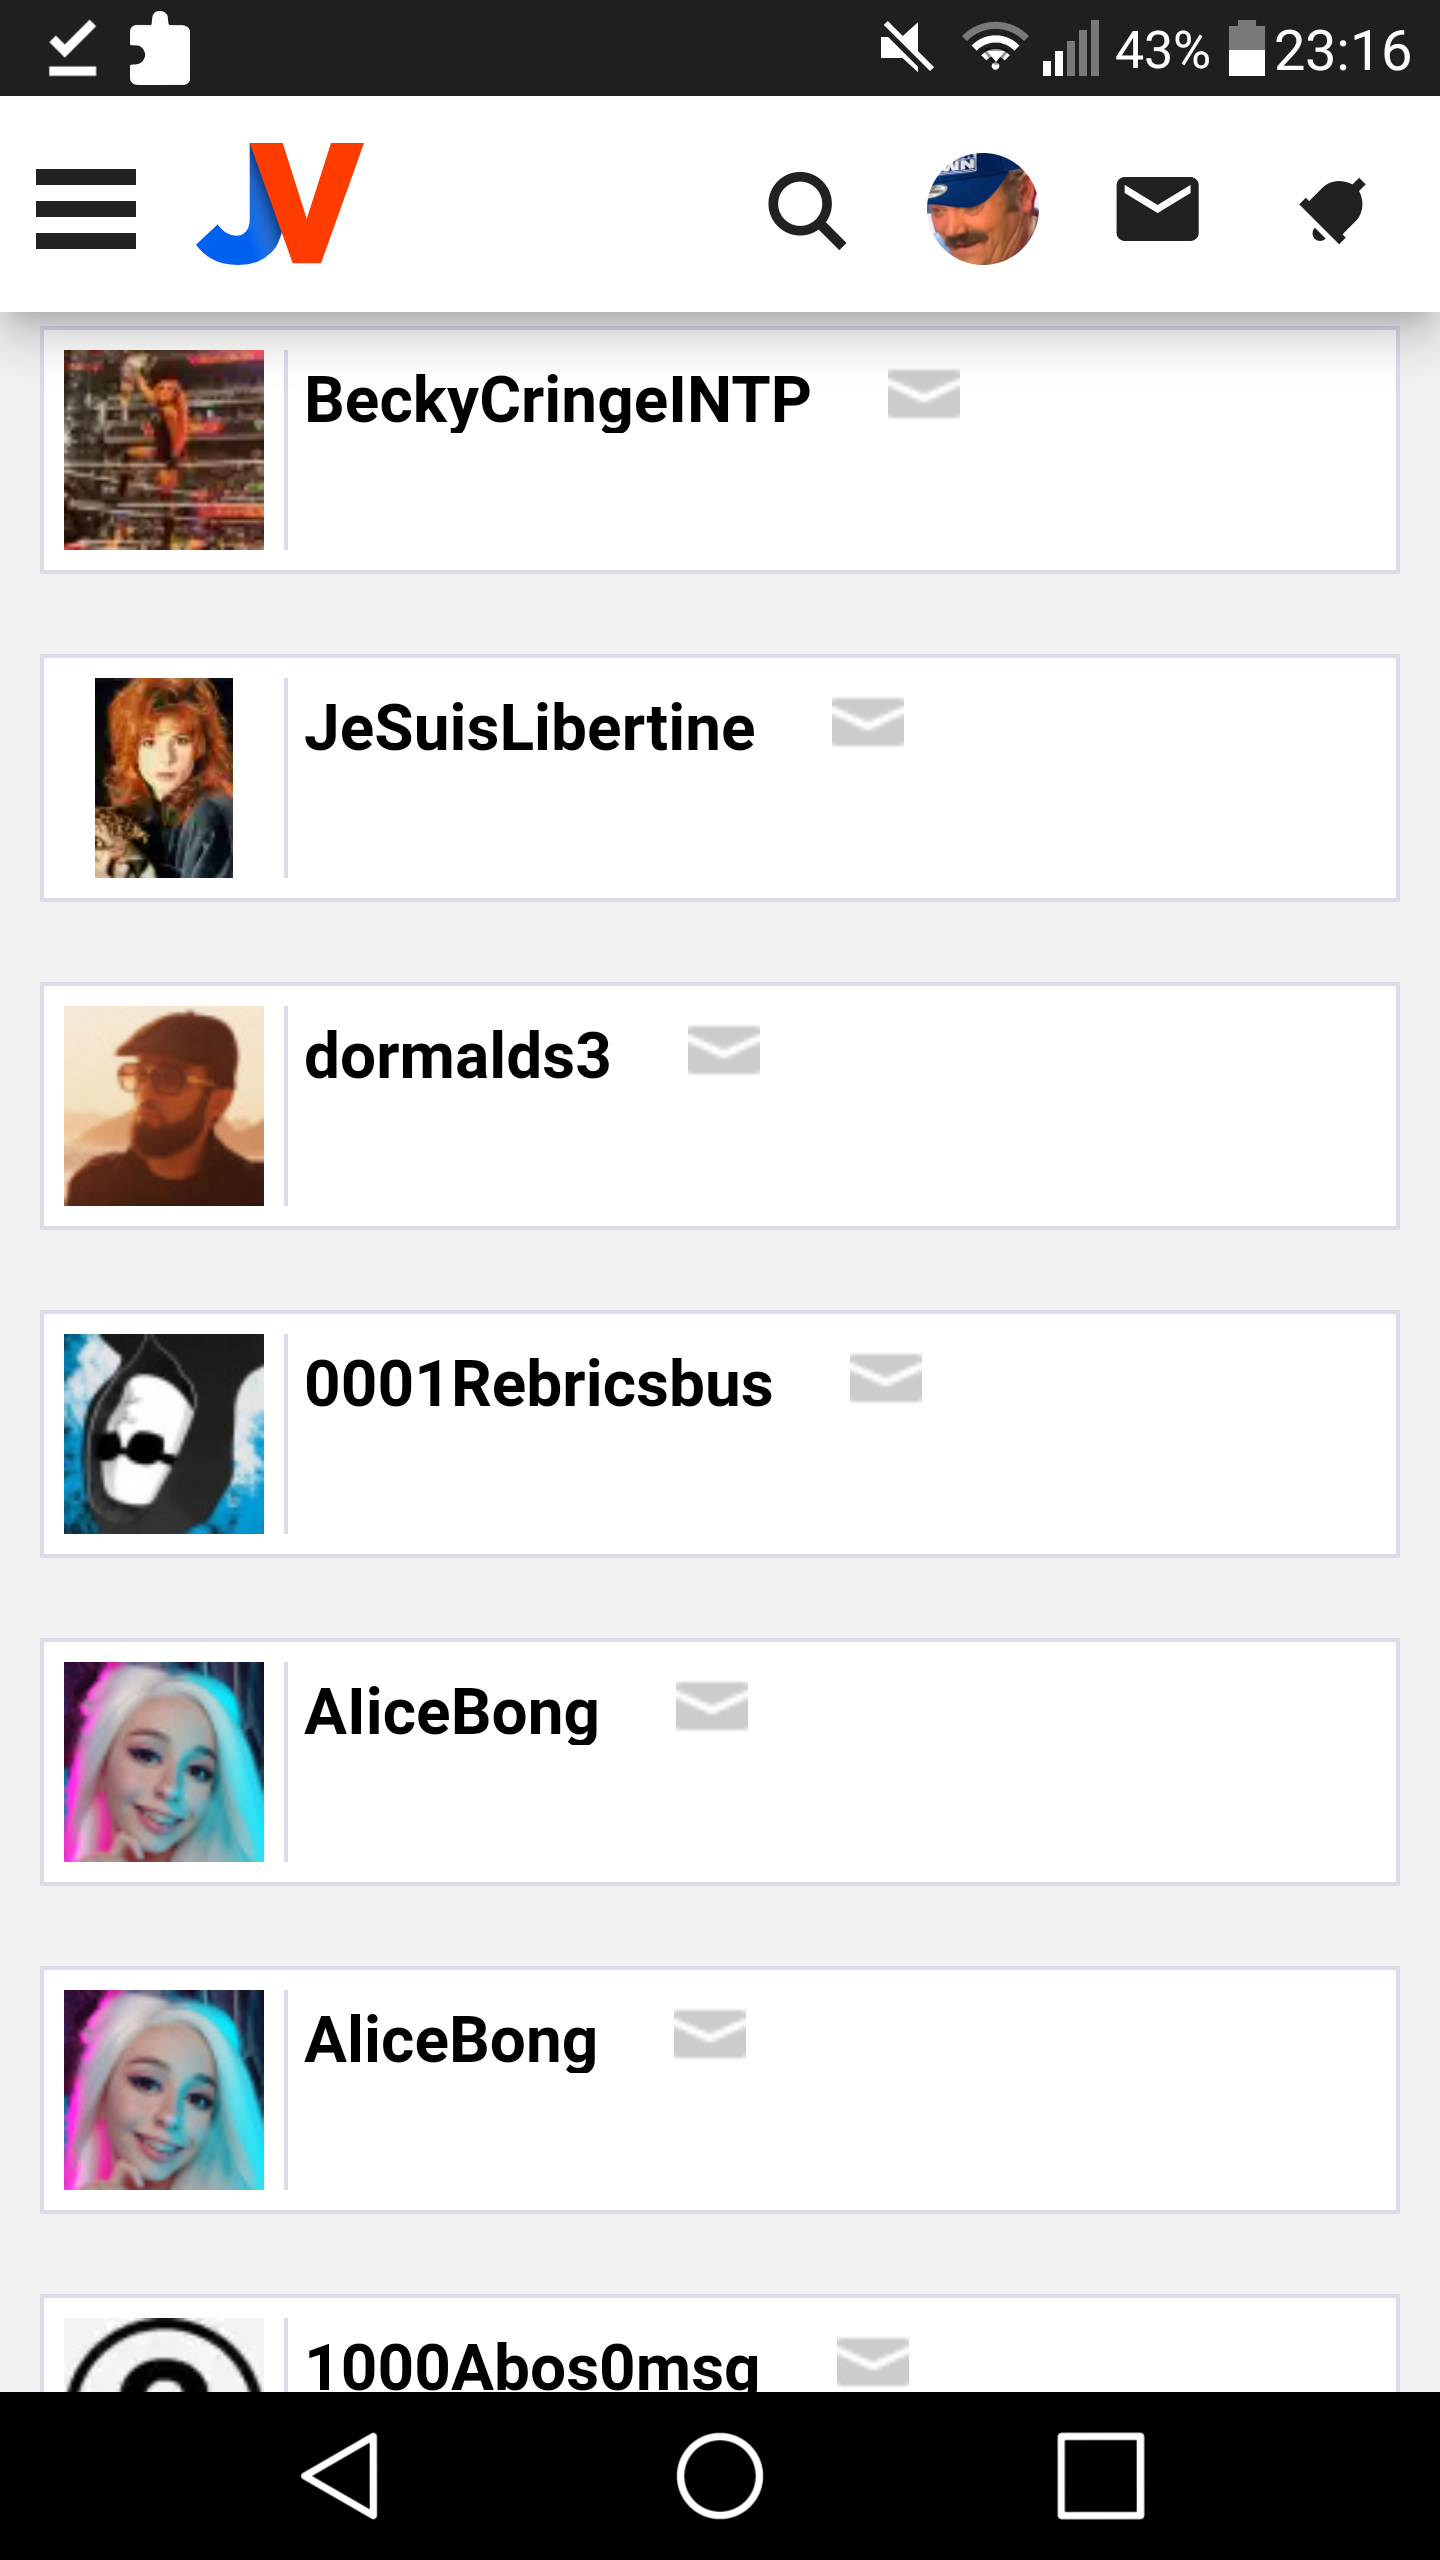The height and width of the screenshot is (2560, 1440).
Task: Send message to BeckyCringeINTP via envelope
Action: [x=924, y=394]
